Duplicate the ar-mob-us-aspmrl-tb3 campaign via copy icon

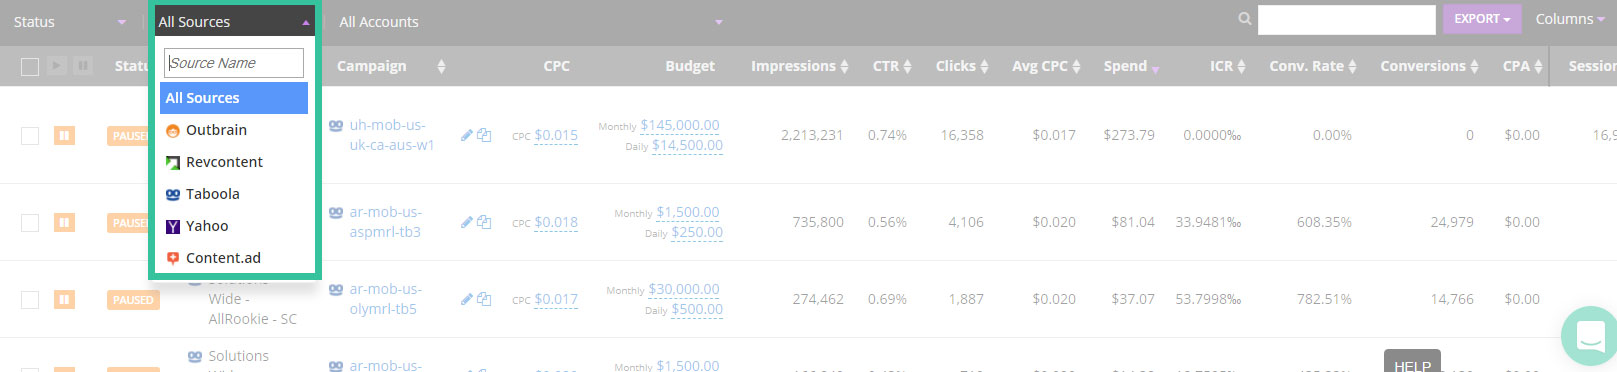tap(484, 222)
